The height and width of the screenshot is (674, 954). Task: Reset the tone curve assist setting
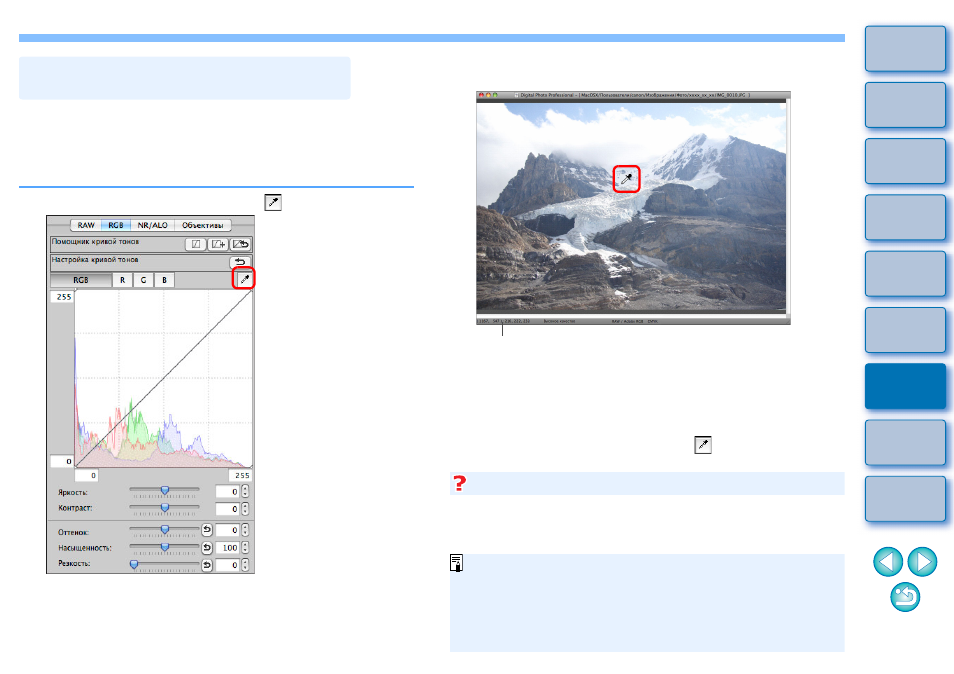point(240,244)
